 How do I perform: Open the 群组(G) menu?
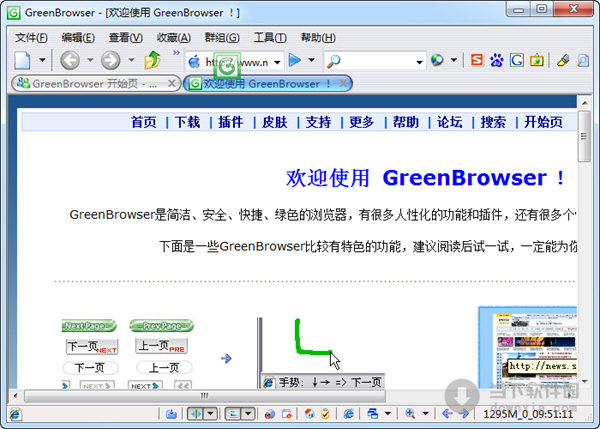[x=222, y=38]
